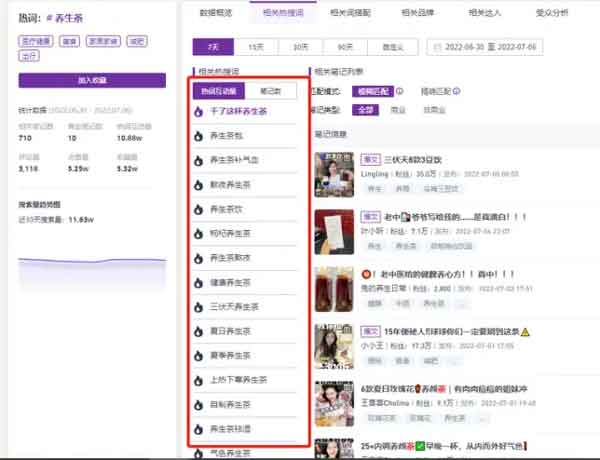Viewport: 600px width, 460px height.
Task: Click info icon next to 模糊匹配
Action: coord(399,91)
